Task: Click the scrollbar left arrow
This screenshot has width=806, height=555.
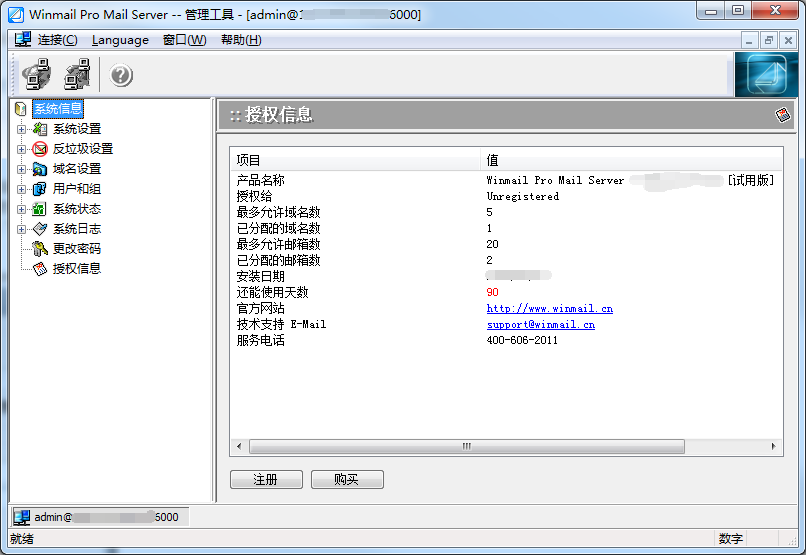Action: [239, 446]
